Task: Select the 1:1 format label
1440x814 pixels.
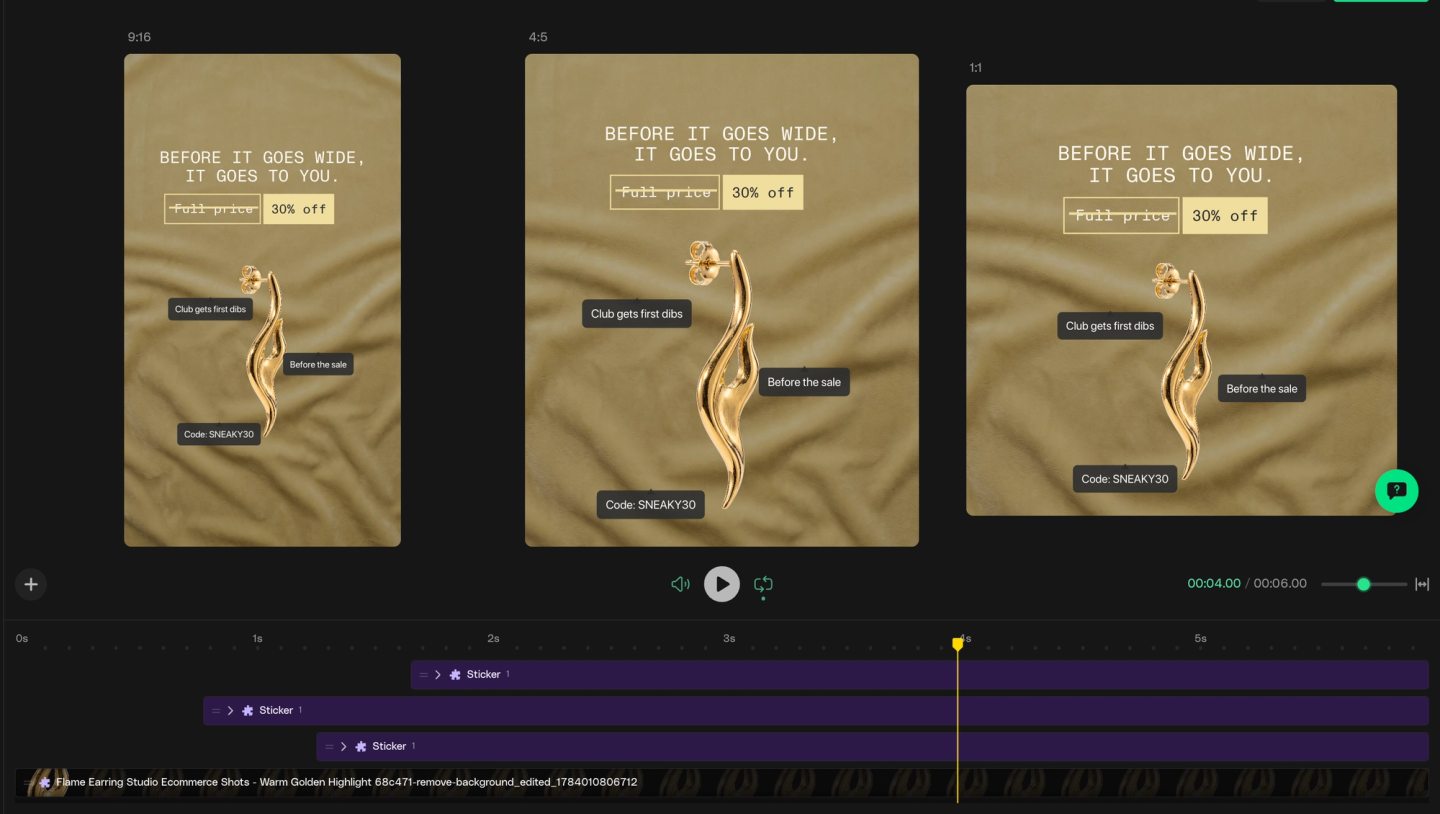Action: pos(976,68)
